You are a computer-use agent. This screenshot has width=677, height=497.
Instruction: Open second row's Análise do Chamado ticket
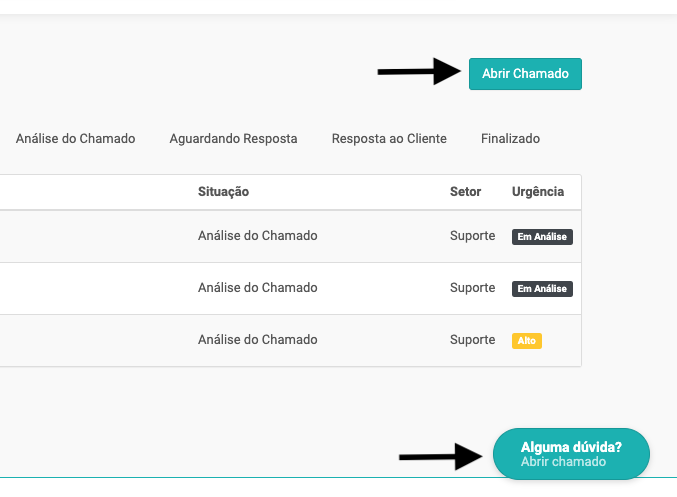257,288
